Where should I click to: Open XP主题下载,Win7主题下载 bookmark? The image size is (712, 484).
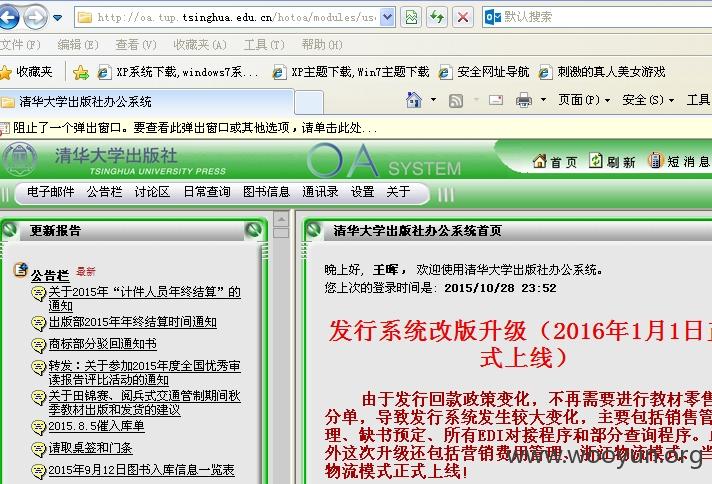351,72
